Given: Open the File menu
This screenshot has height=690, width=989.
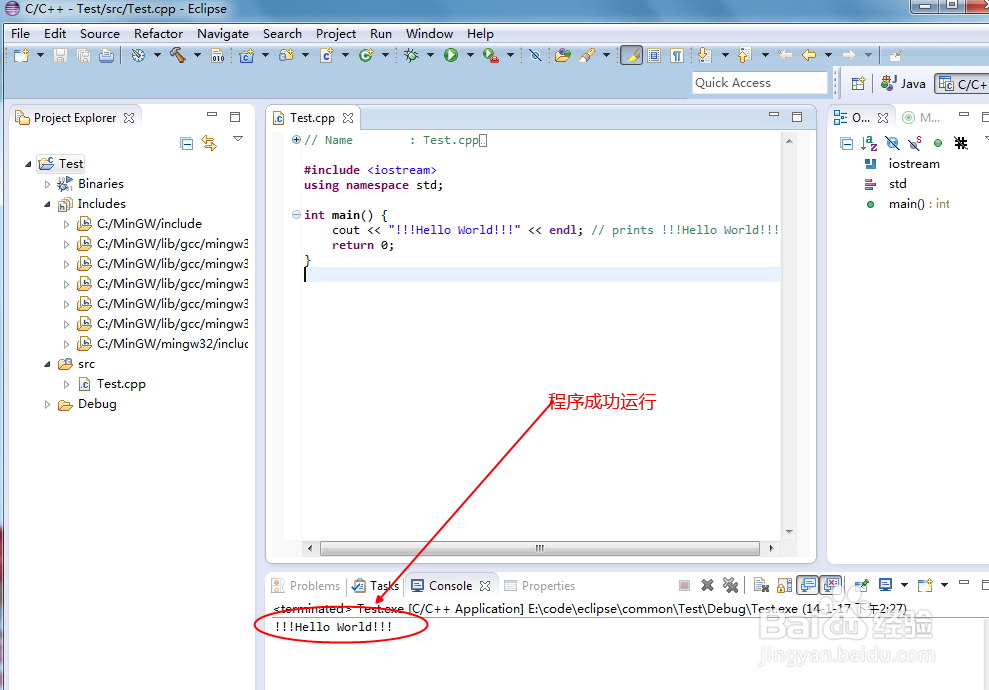Looking at the screenshot, I should point(20,33).
